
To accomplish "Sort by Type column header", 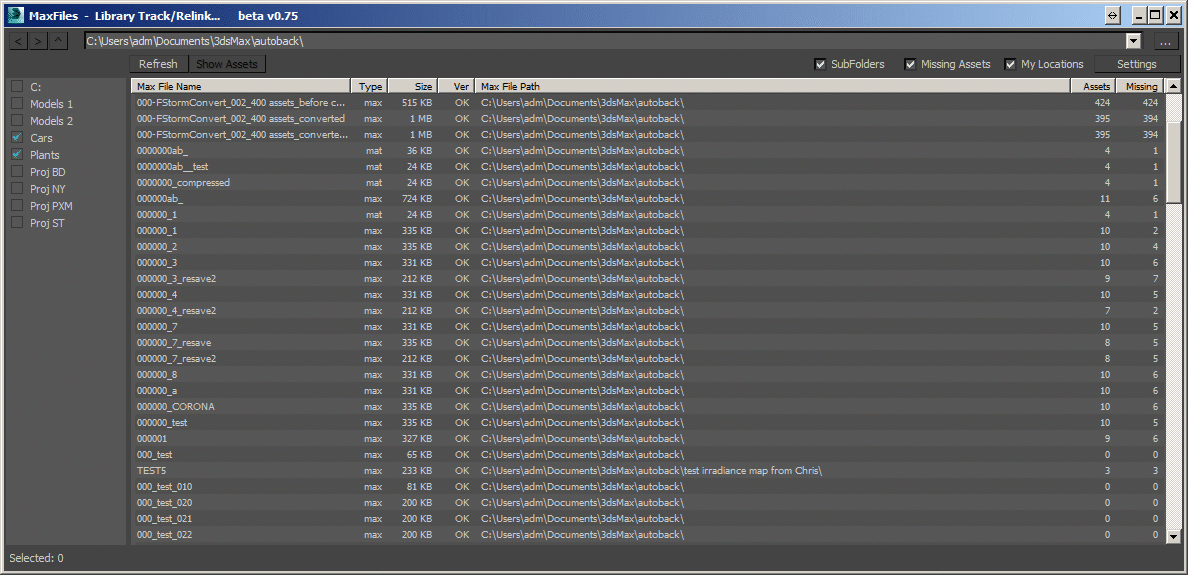I will pos(370,86).
